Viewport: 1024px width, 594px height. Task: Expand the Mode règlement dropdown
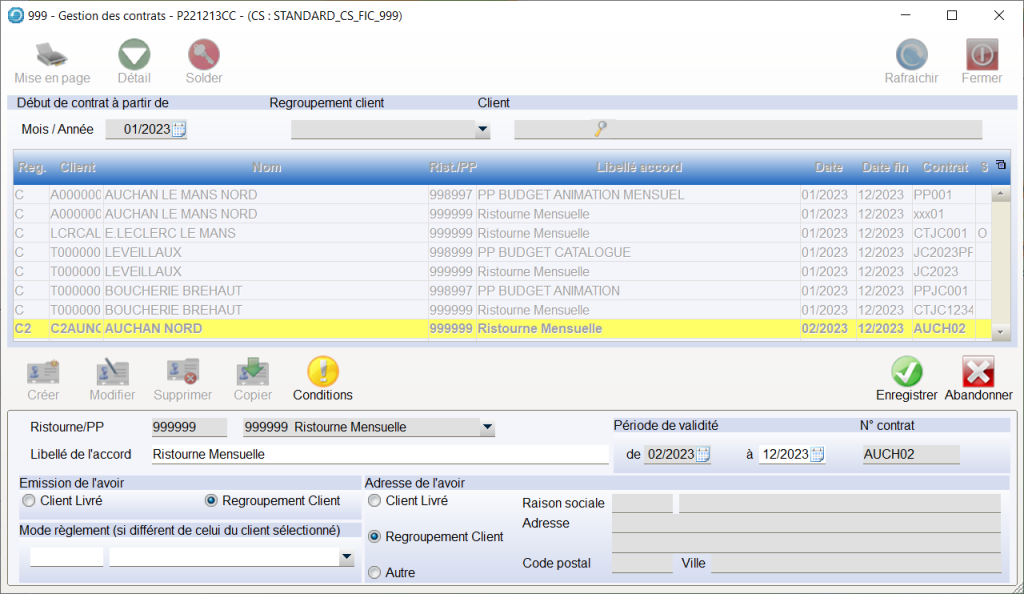click(347, 558)
